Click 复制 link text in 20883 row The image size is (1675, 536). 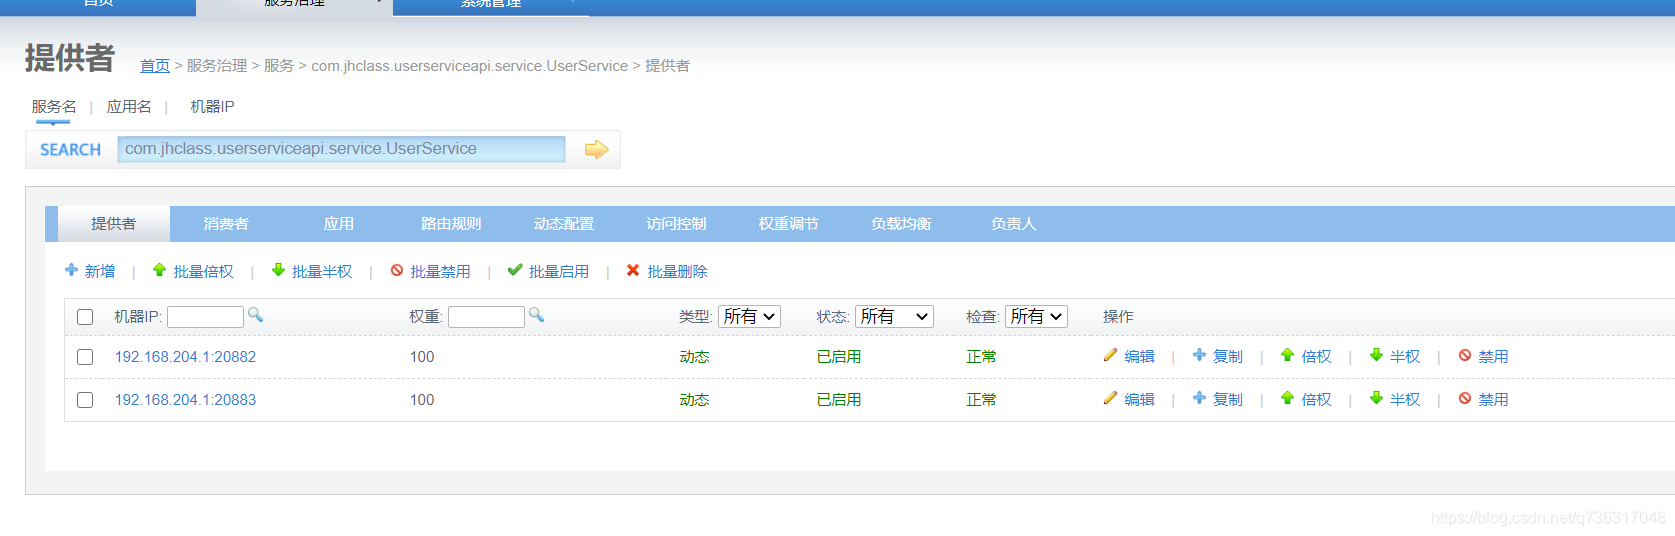pyautogui.click(x=1228, y=400)
